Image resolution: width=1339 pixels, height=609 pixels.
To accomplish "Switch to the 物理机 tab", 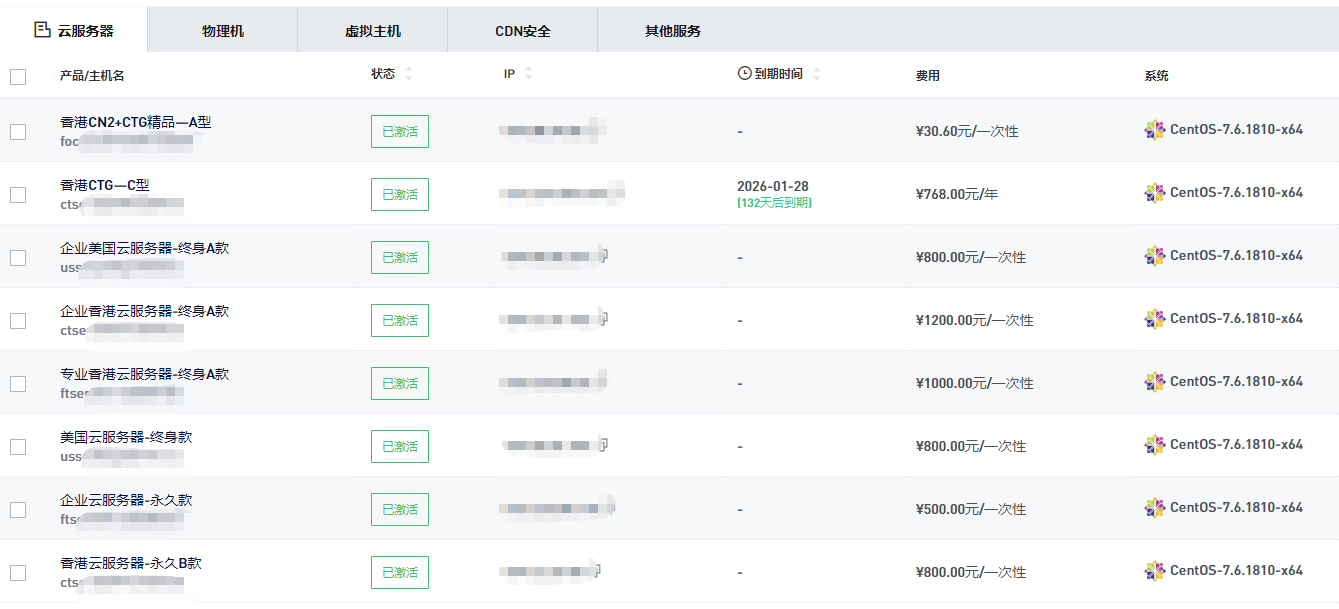I will tap(222, 30).
